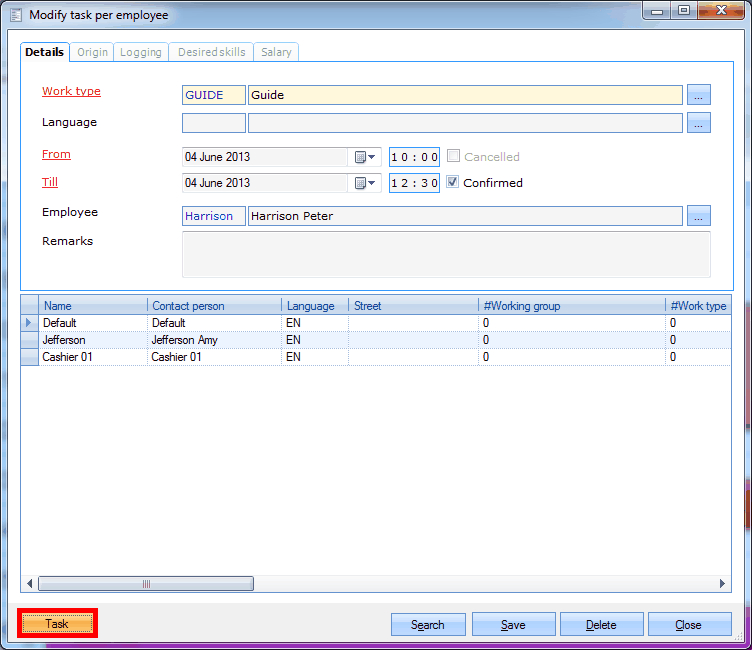Click the row selector arrow for Default row
This screenshot has width=752, height=650.
coord(29,323)
